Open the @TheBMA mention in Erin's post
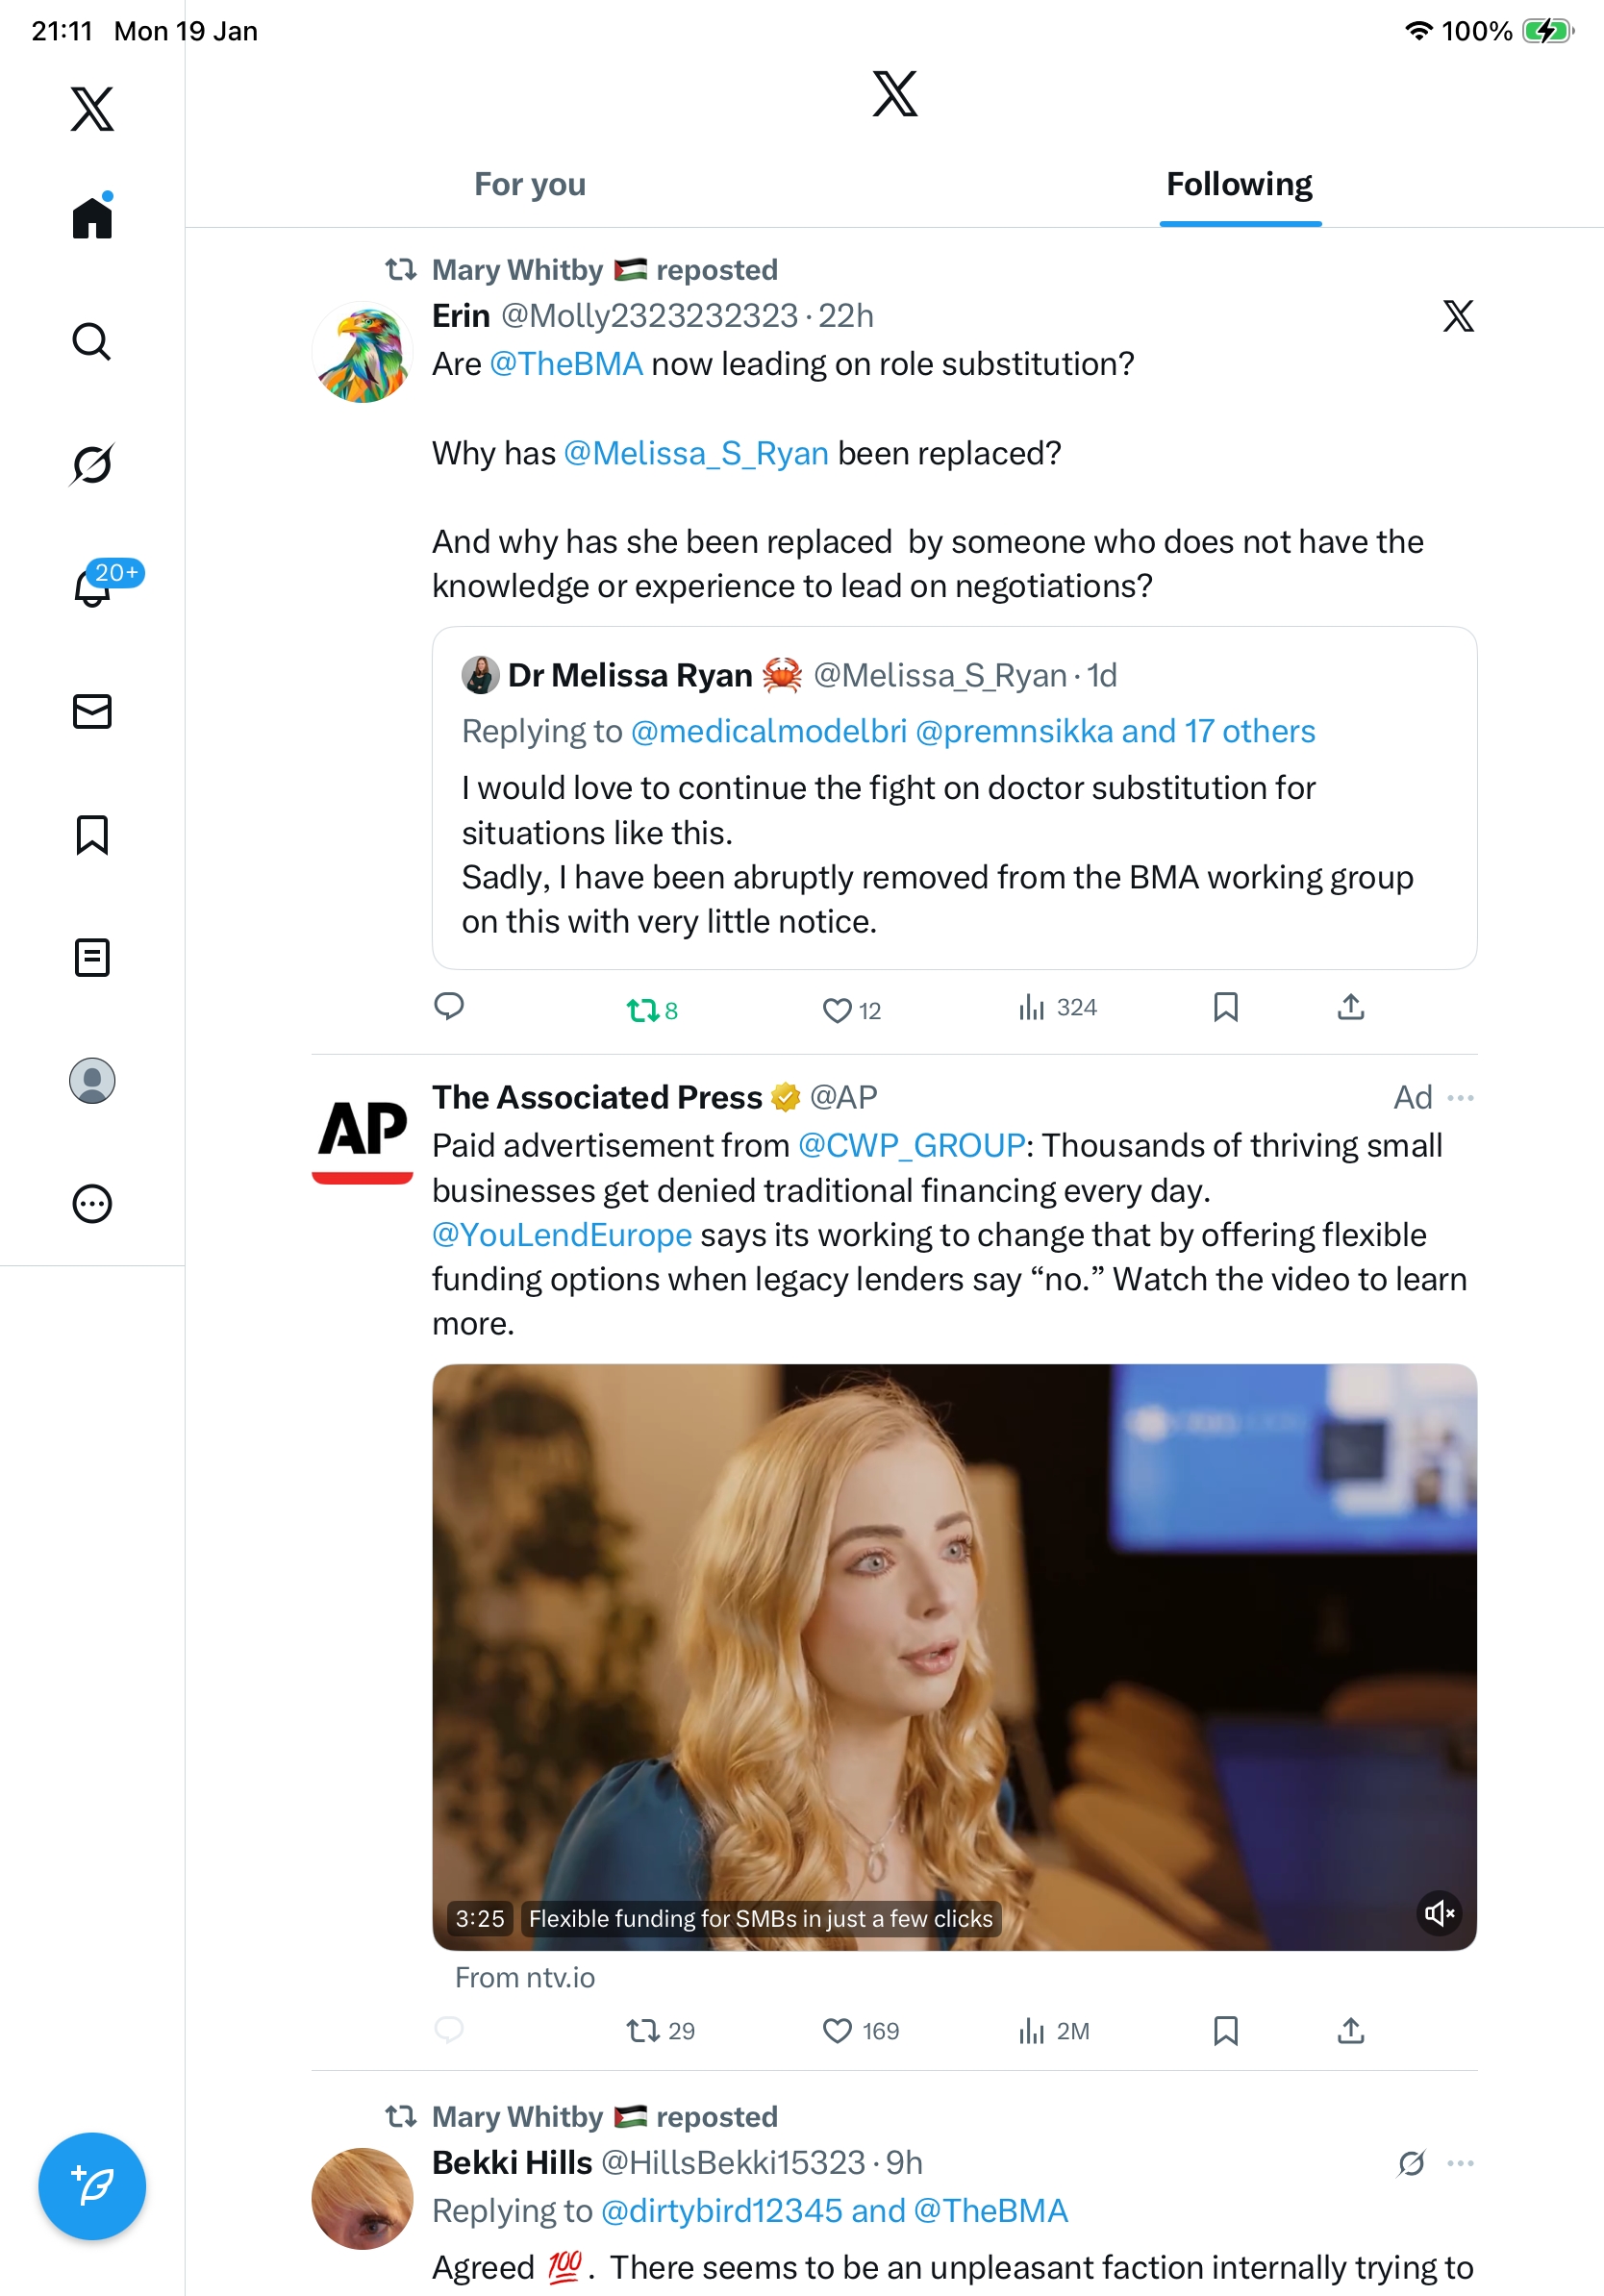The height and width of the screenshot is (2296, 1604). pyautogui.click(x=565, y=364)
